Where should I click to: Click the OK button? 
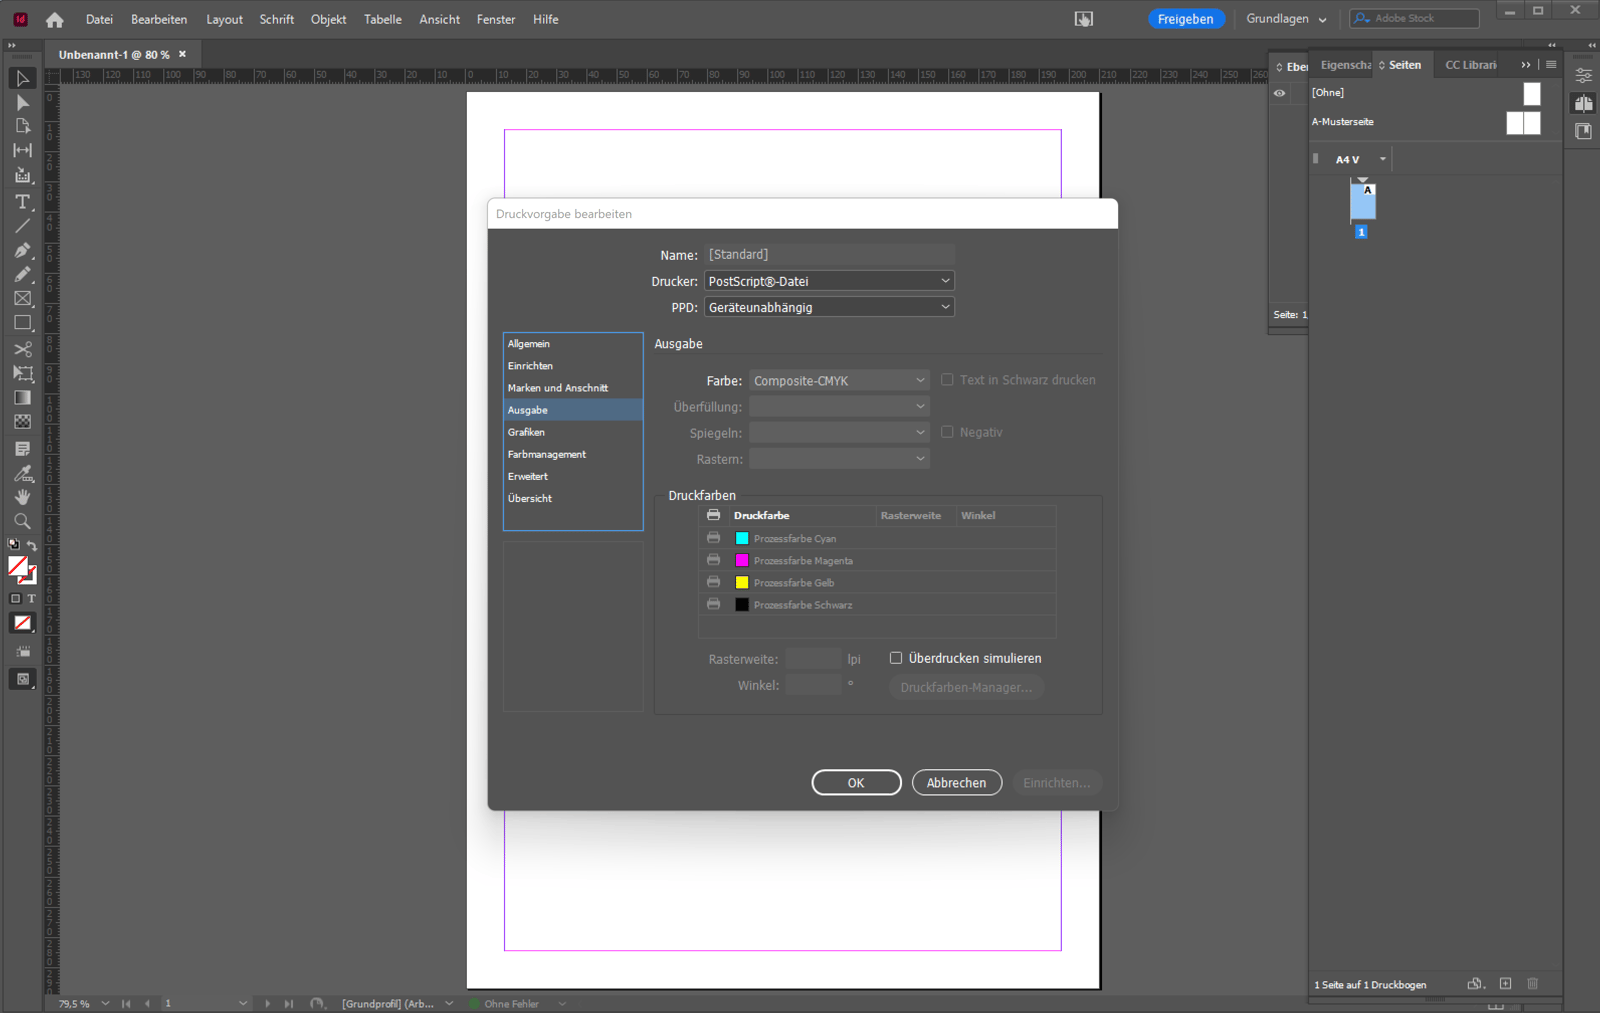click(856, 782)
